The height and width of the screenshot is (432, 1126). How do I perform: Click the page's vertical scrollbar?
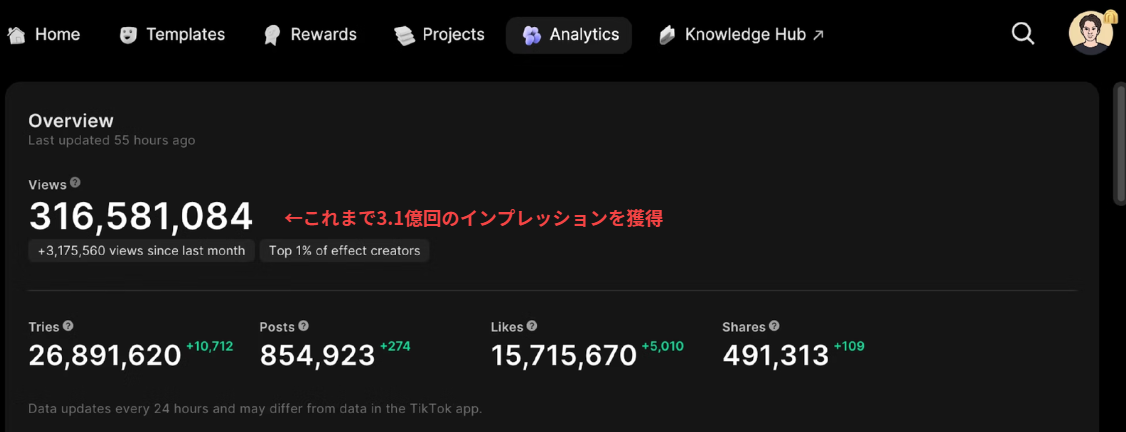coord(1119,144)
